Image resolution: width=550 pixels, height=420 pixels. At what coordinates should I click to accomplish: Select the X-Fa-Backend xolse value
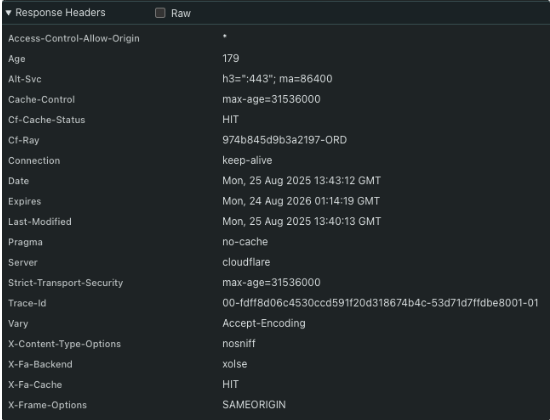[x=234, y=364]
